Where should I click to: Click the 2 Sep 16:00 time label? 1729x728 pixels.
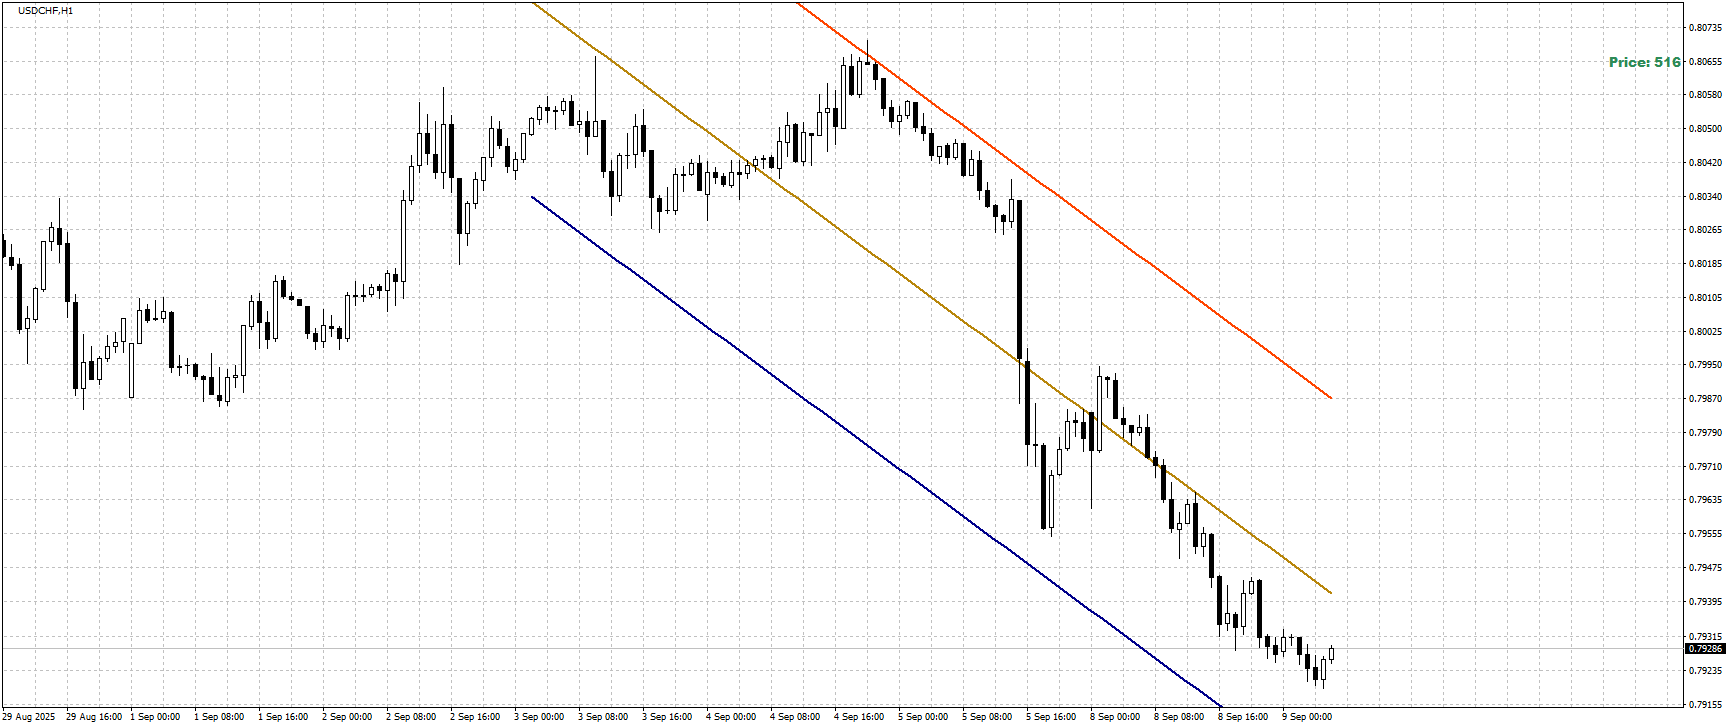pyautogui.click(x=475, y=717)
